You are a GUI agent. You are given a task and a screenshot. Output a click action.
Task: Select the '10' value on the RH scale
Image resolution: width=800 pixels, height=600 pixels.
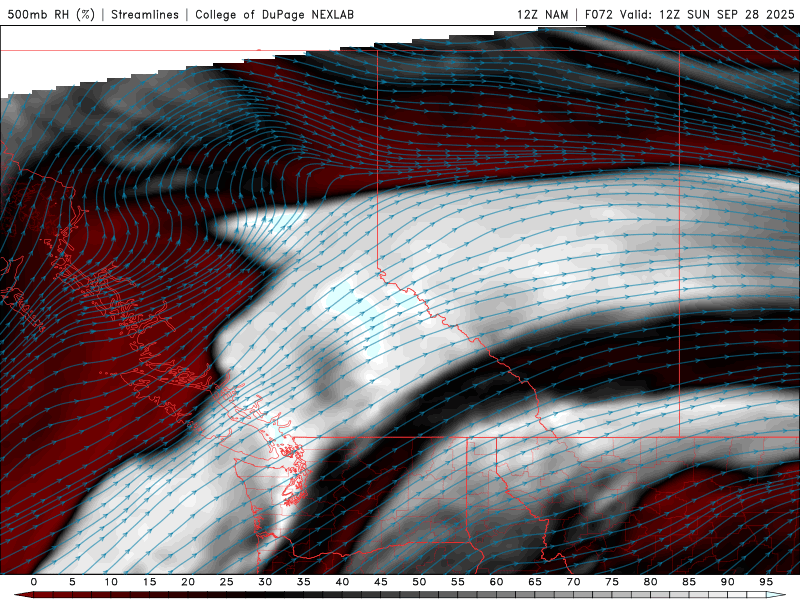(x=111, y=582)
